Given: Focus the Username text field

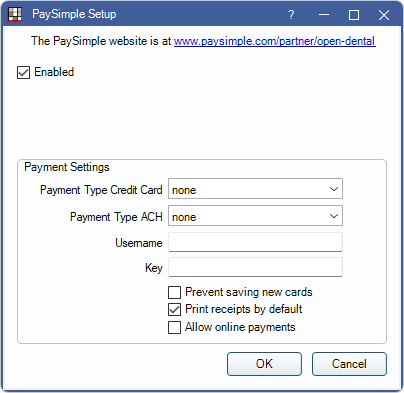Looking at the screenshot, I should pyautogui.click(x=255, y=242).
